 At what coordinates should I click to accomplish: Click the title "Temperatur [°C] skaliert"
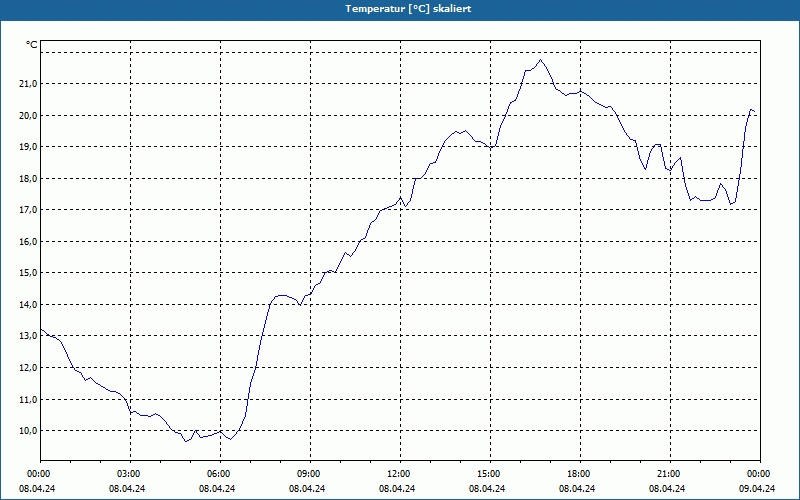[408, 9]
